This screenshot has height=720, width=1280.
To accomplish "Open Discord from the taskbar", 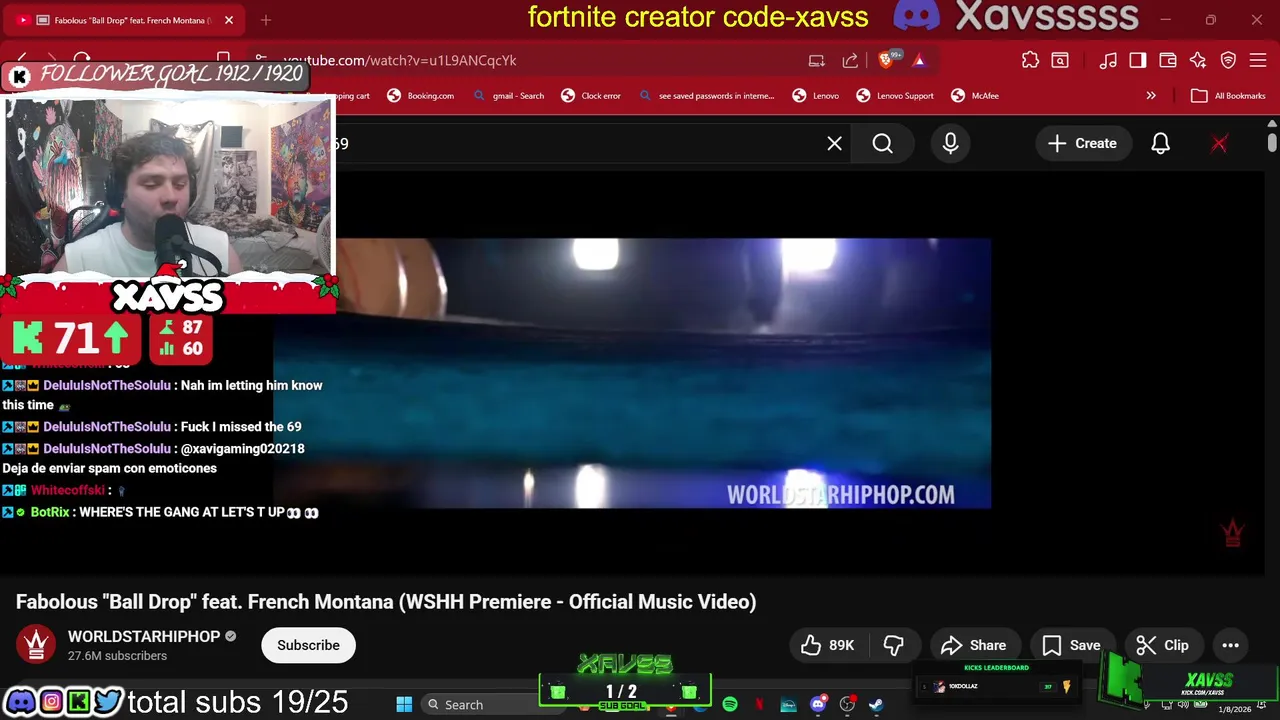I will [818, 705].
